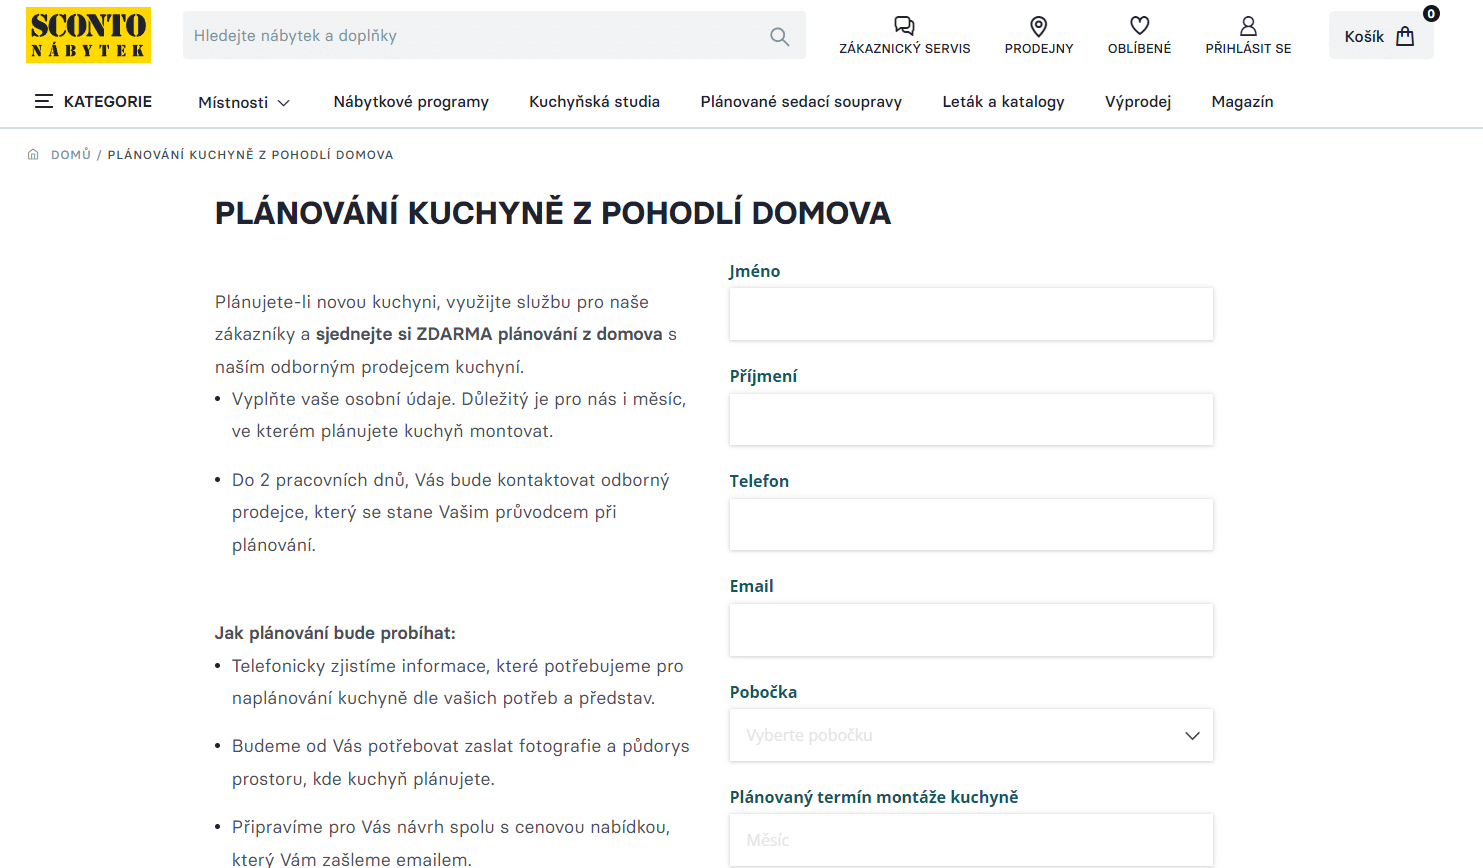The height and width of the screenshot is (868, 1483).
Task: Click the 'Pobočka' field label
Action: click(x=763, y=692)
